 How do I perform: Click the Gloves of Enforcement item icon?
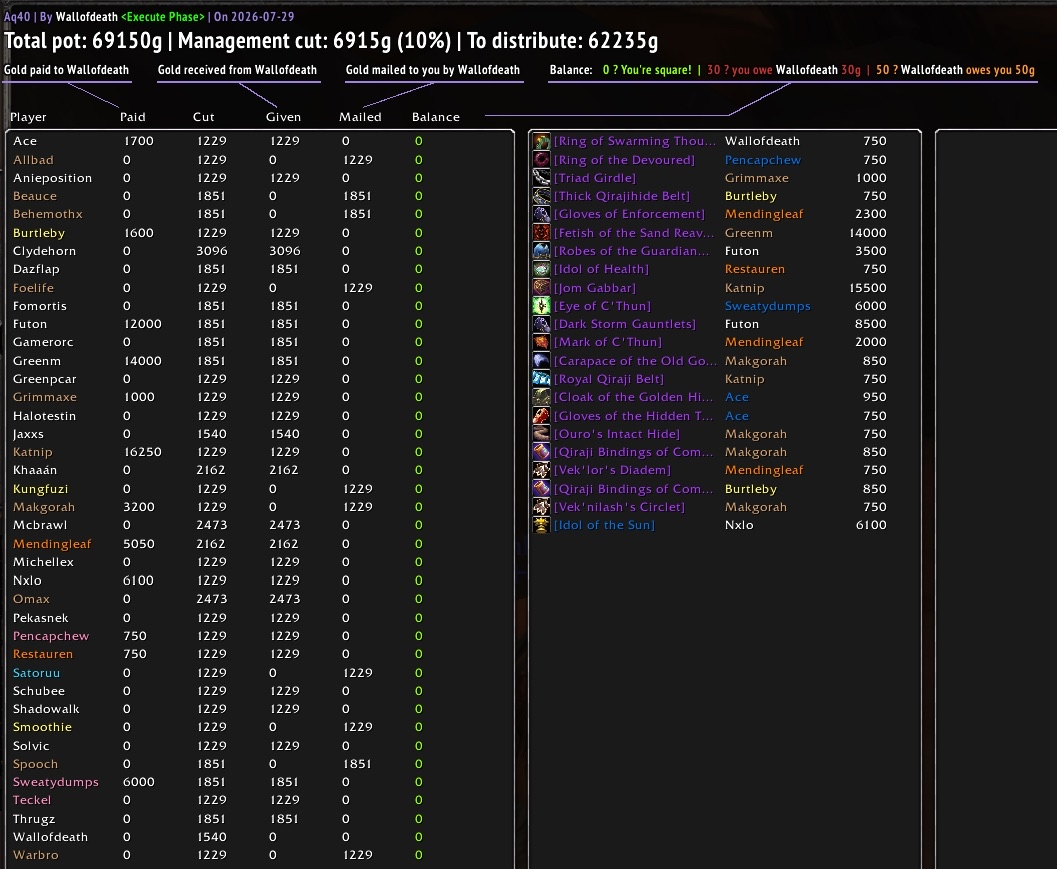click(541, 214)
